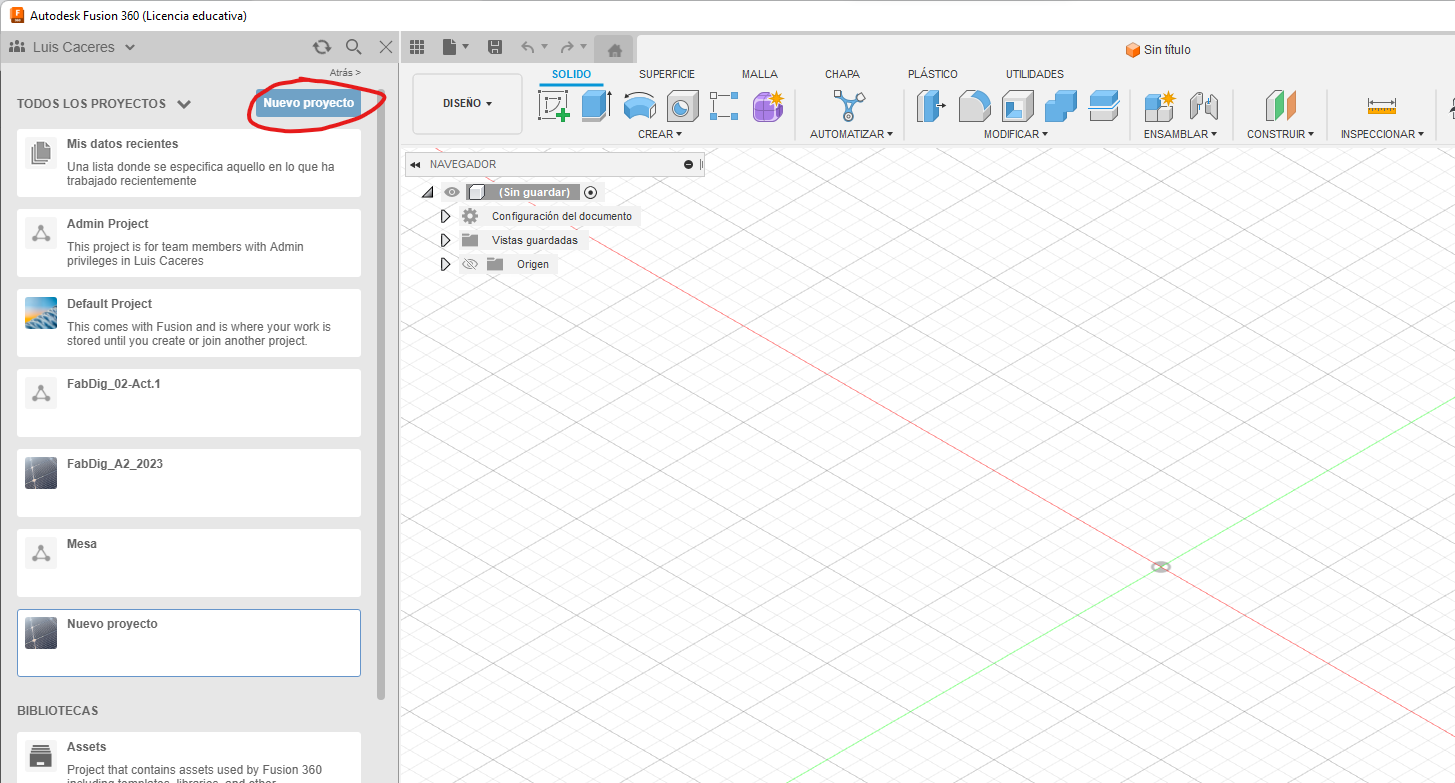Toggle visibility eye of the unsaved component
The width and height of the screenshot is (1455, 783).
452,192
